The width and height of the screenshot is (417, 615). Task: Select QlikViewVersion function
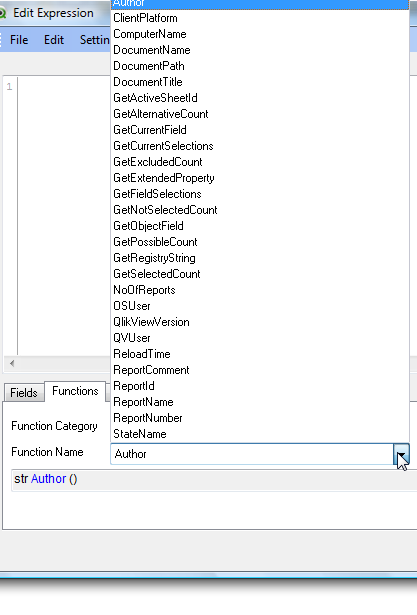point(260,322)
